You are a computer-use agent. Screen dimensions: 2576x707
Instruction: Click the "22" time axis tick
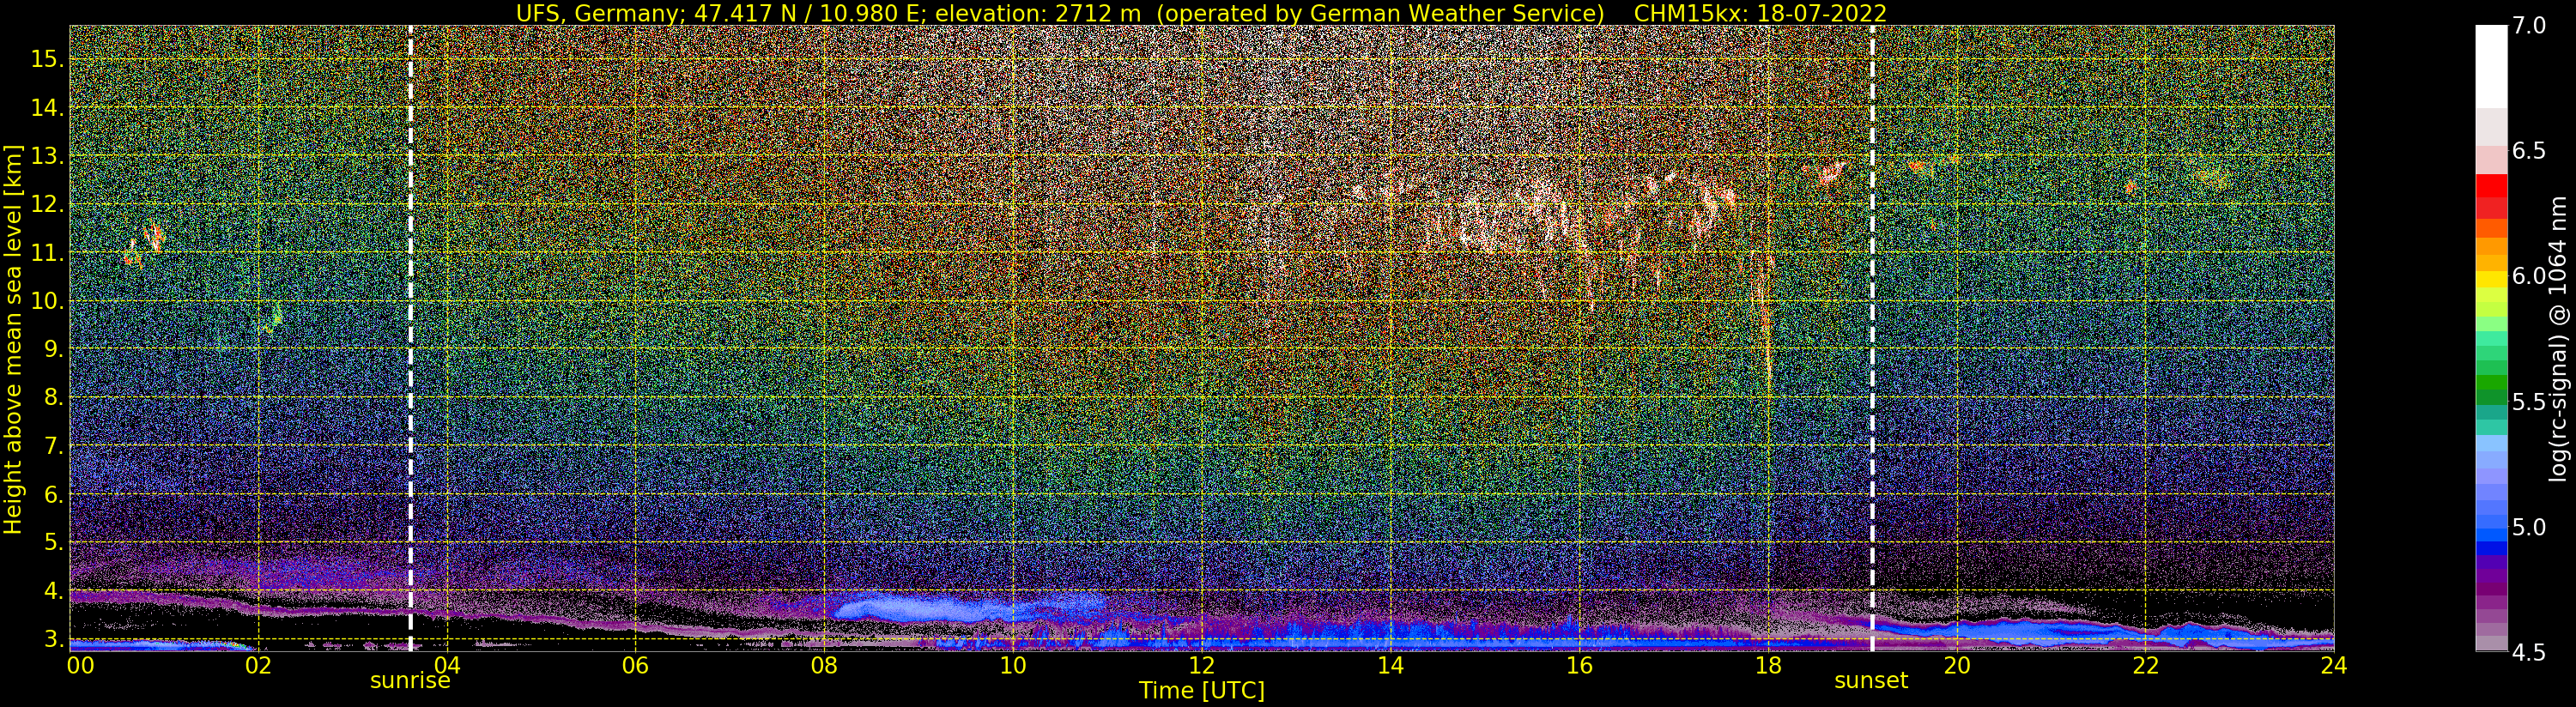(x=2145, y=666)
